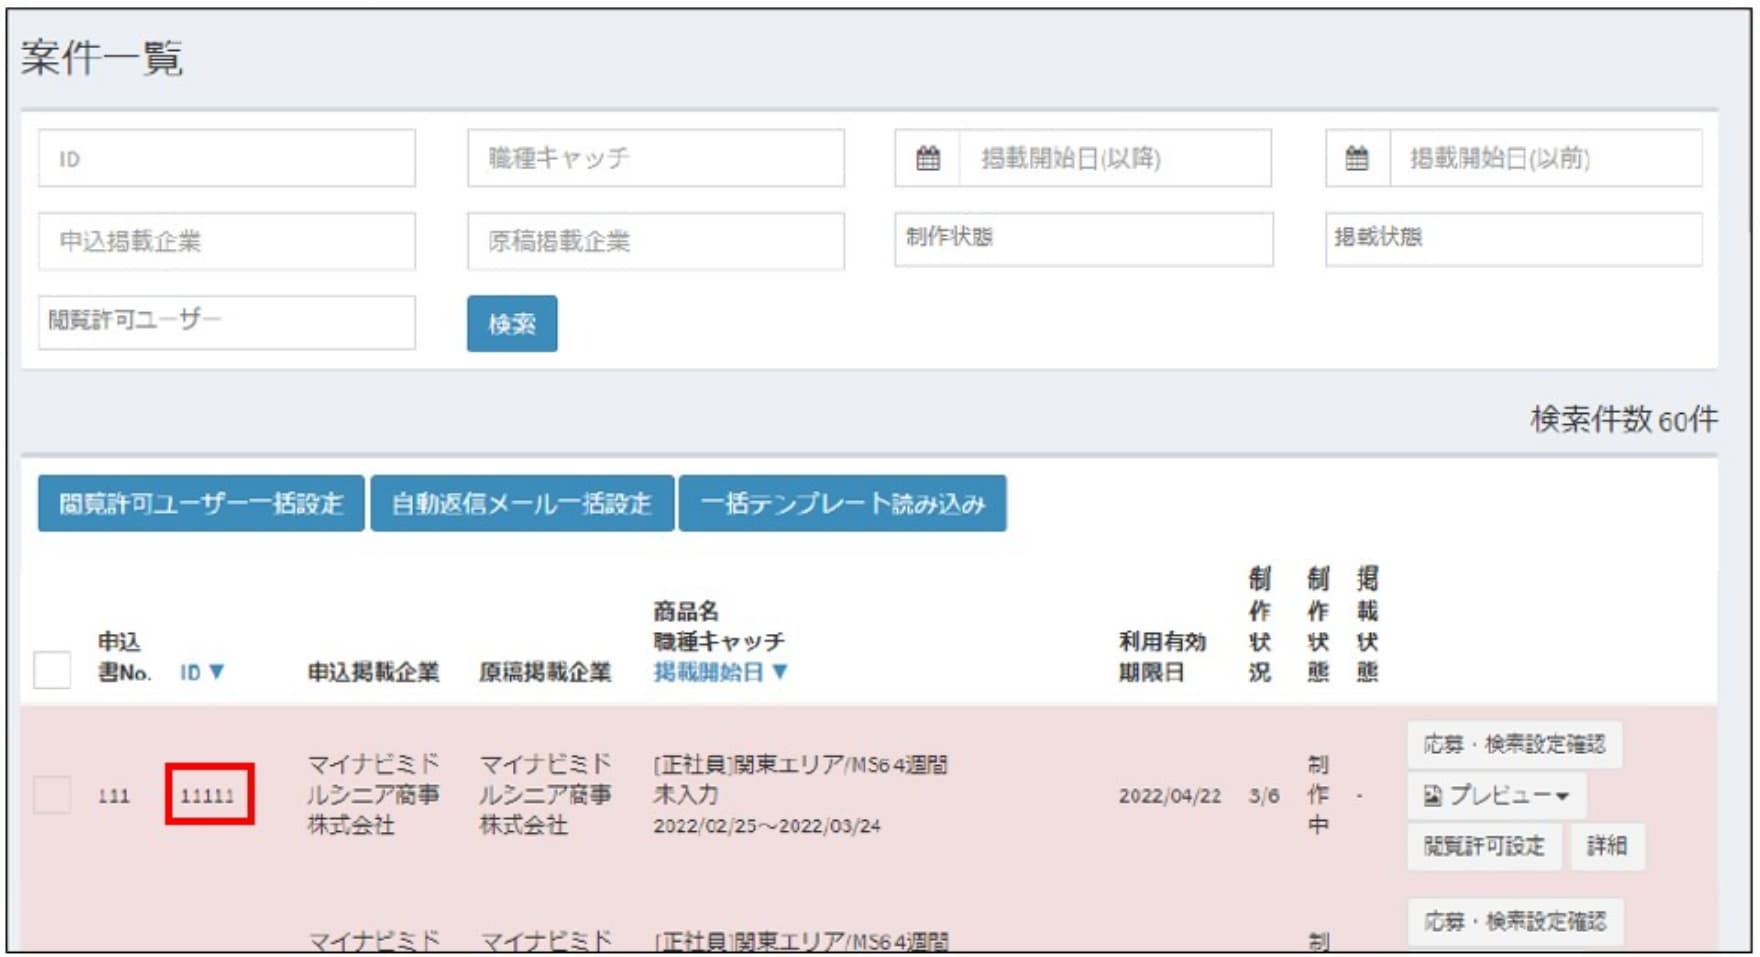Open the 掲載状態 filter dropdown
1760x957 pixels.
point(1513,239)
